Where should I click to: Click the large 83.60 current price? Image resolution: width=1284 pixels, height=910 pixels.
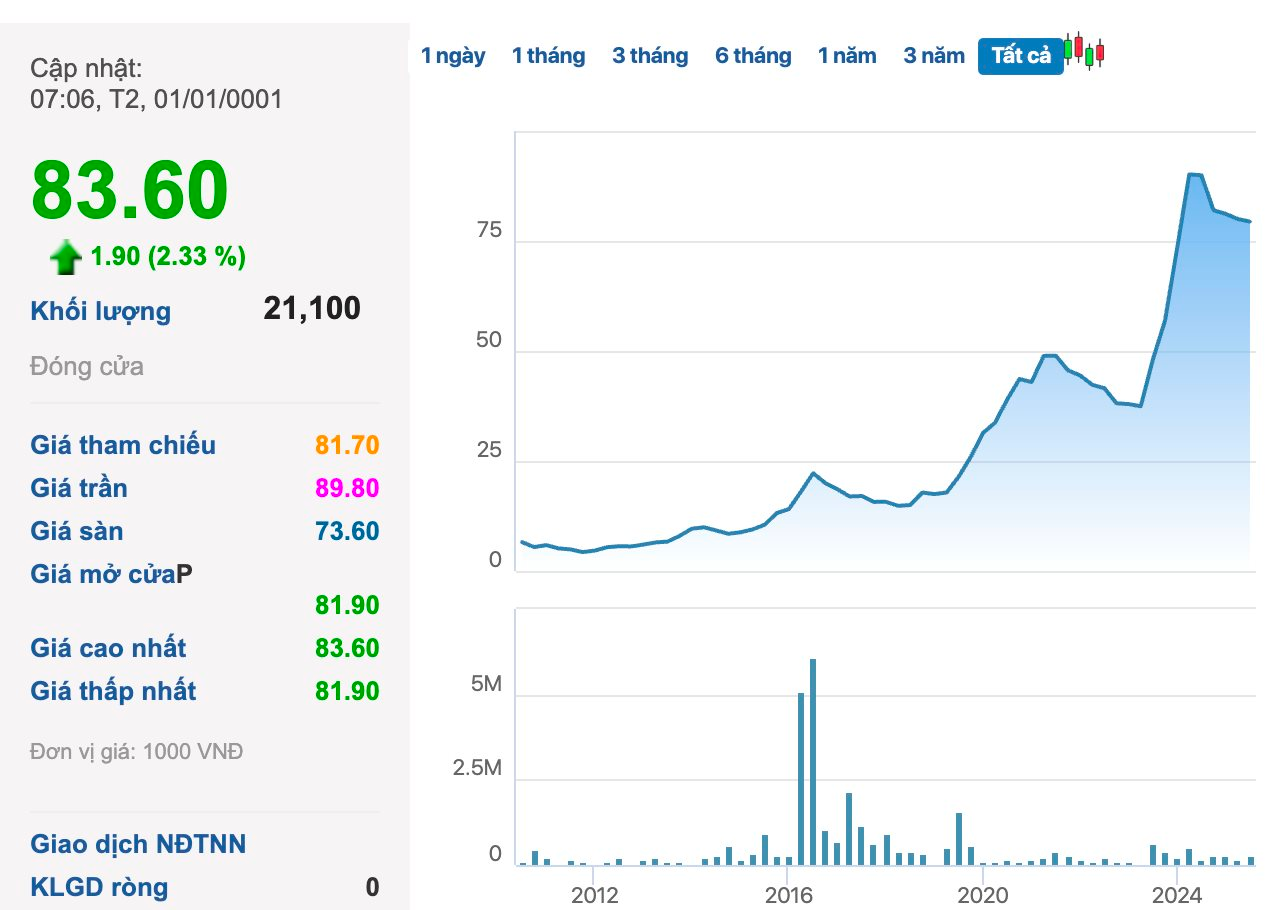coord(130,190)
